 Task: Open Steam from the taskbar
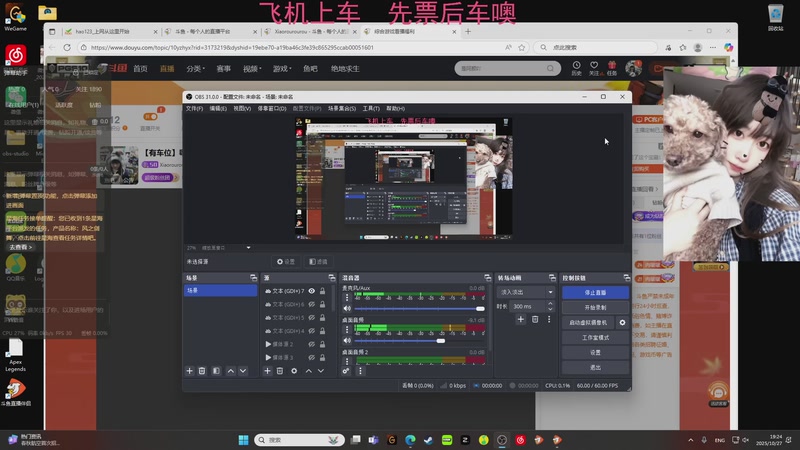click(x=428, y=440)
